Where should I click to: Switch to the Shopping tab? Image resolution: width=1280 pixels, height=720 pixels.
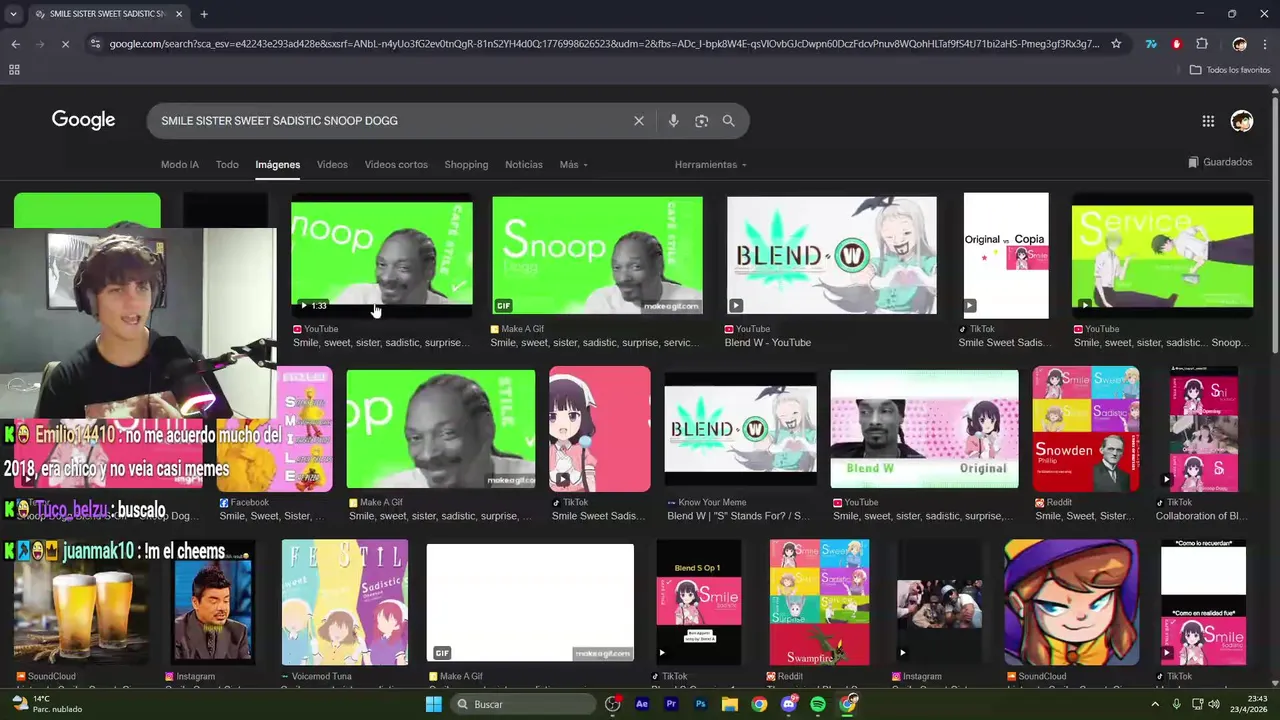(x=466, y=165)
